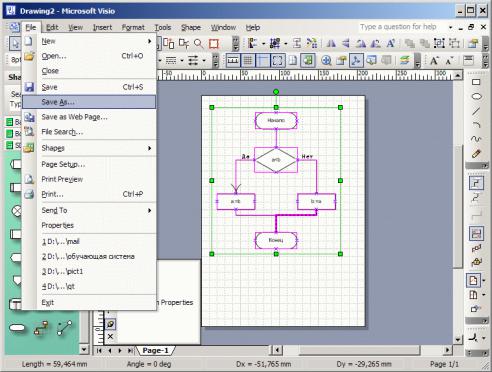Open the help question box dropdown arrow
Viewport: 492px width, 372px height.
[451, 27]
